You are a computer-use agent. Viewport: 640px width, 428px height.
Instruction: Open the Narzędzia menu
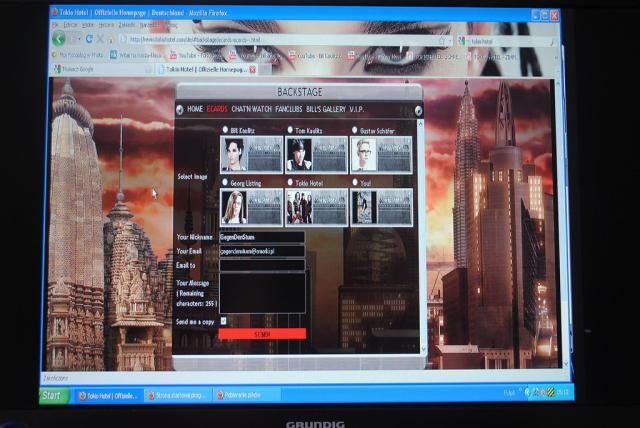[149, 25]
